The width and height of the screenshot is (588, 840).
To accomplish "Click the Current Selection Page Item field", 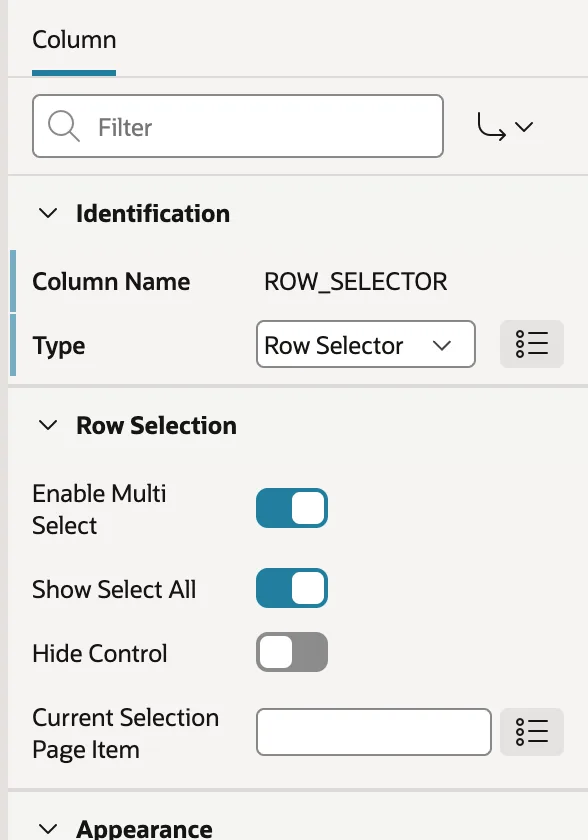I will pos(374,732).
